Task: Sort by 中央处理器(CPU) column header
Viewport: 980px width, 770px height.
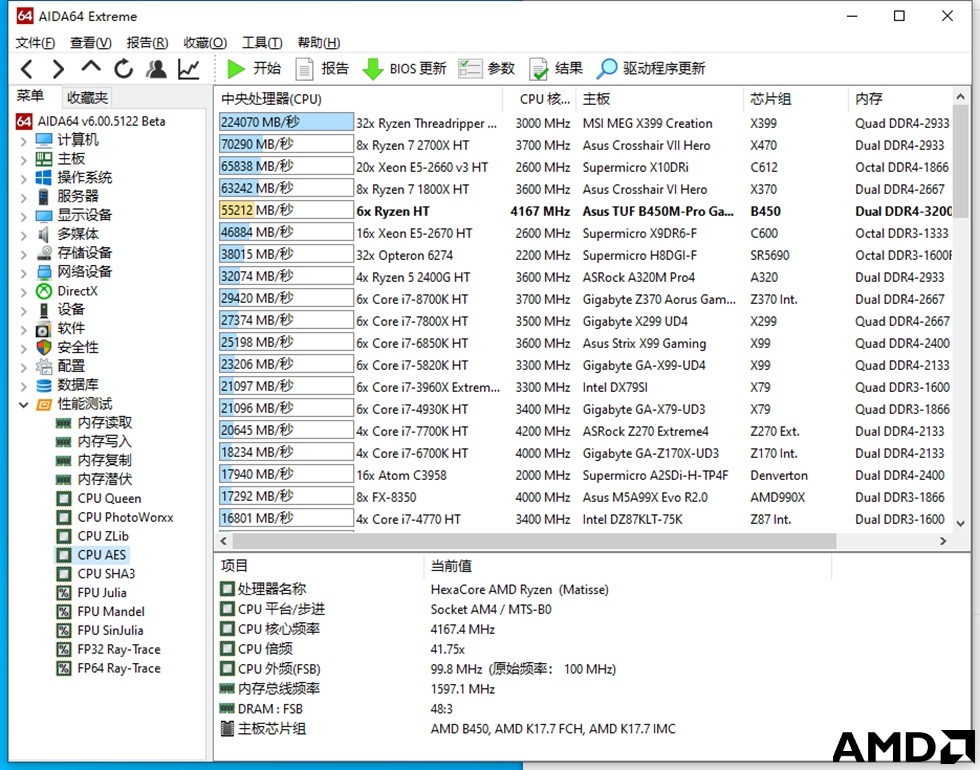Action: pos(359,99)
